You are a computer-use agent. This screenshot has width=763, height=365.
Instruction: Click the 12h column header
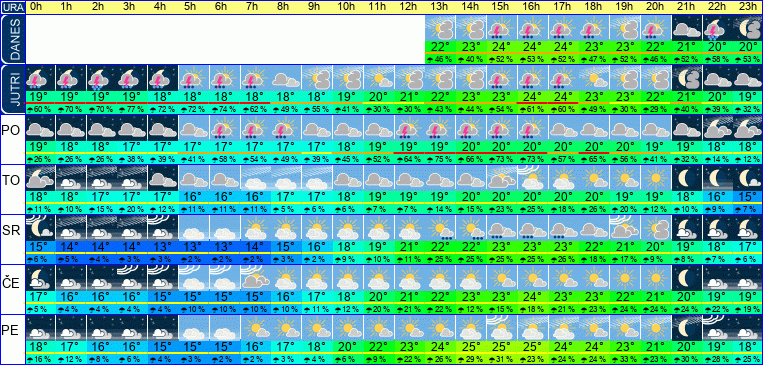pos(409,7)
